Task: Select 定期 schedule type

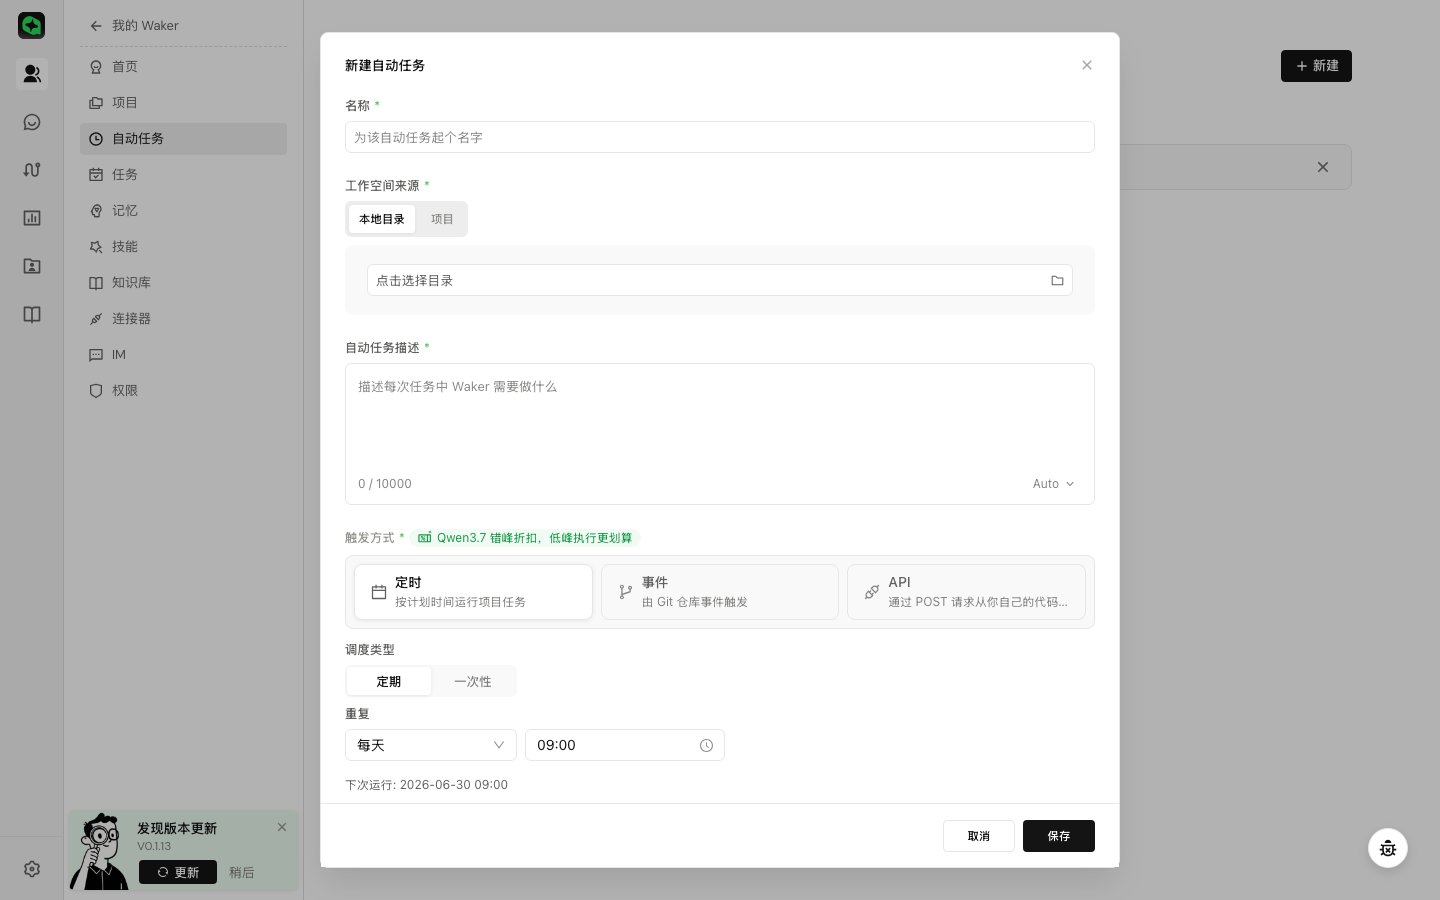Action: 389,682
